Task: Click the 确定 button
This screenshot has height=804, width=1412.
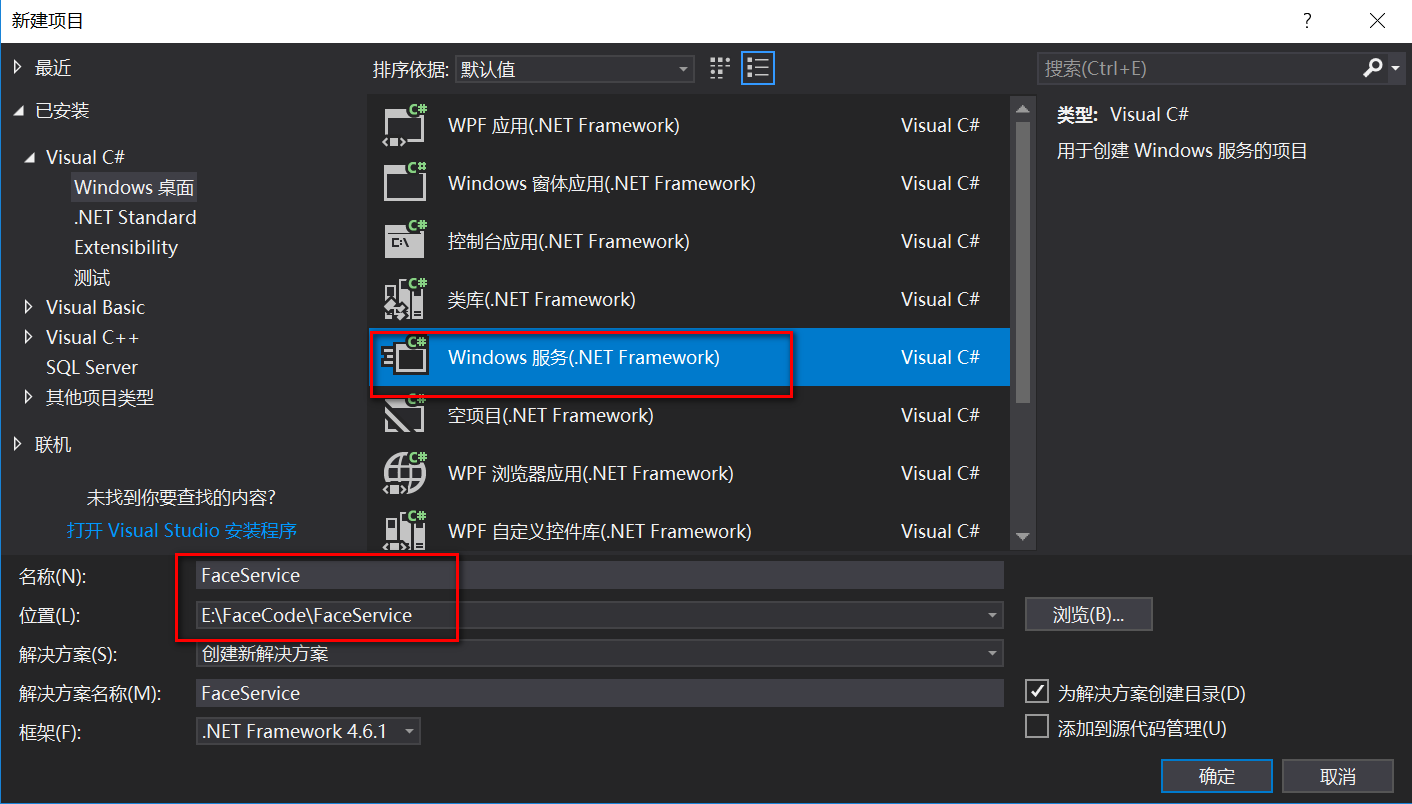Action: point(1217,776)
